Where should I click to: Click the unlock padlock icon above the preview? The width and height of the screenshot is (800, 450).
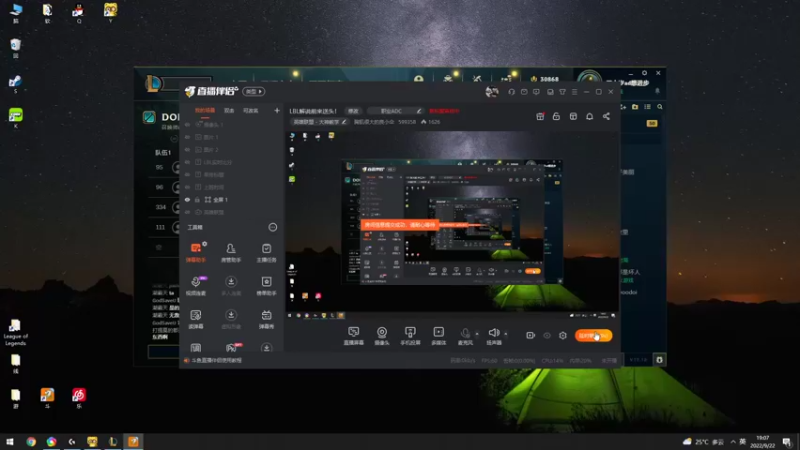tap(556, 116)
